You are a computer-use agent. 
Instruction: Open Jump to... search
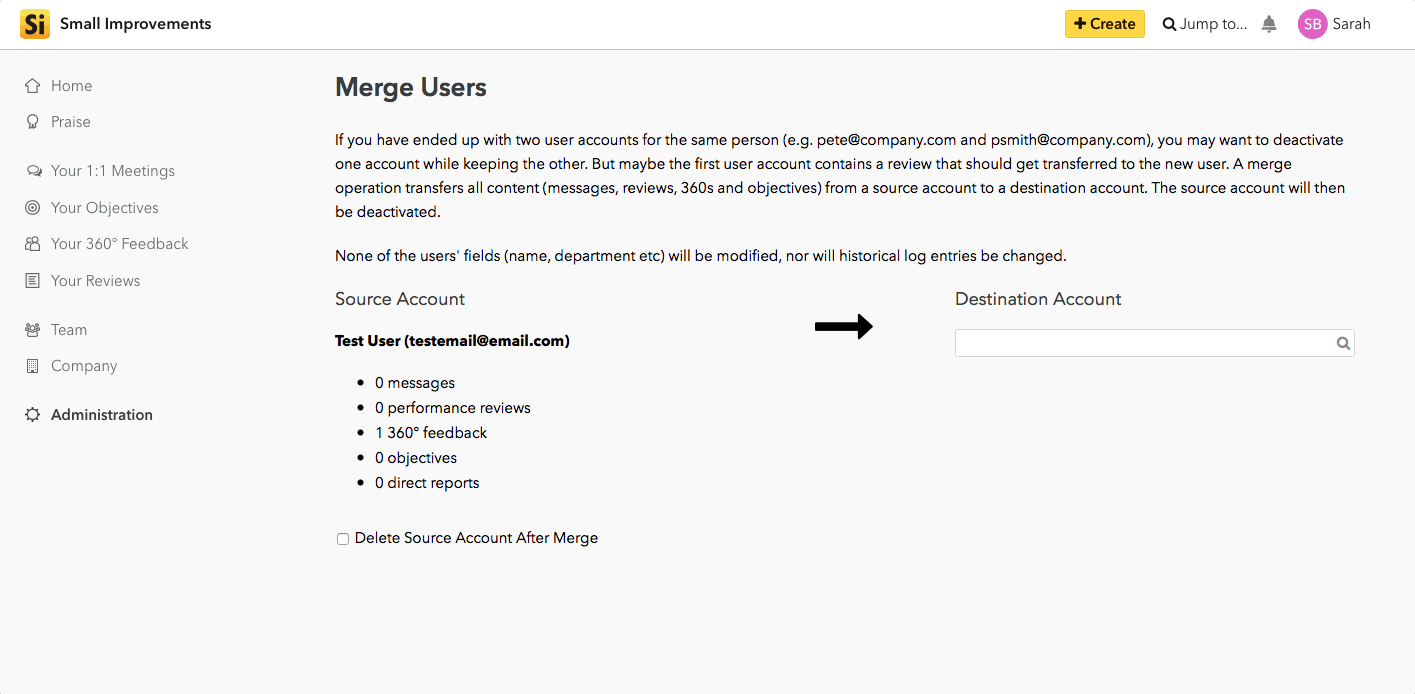pos(1205,24)
